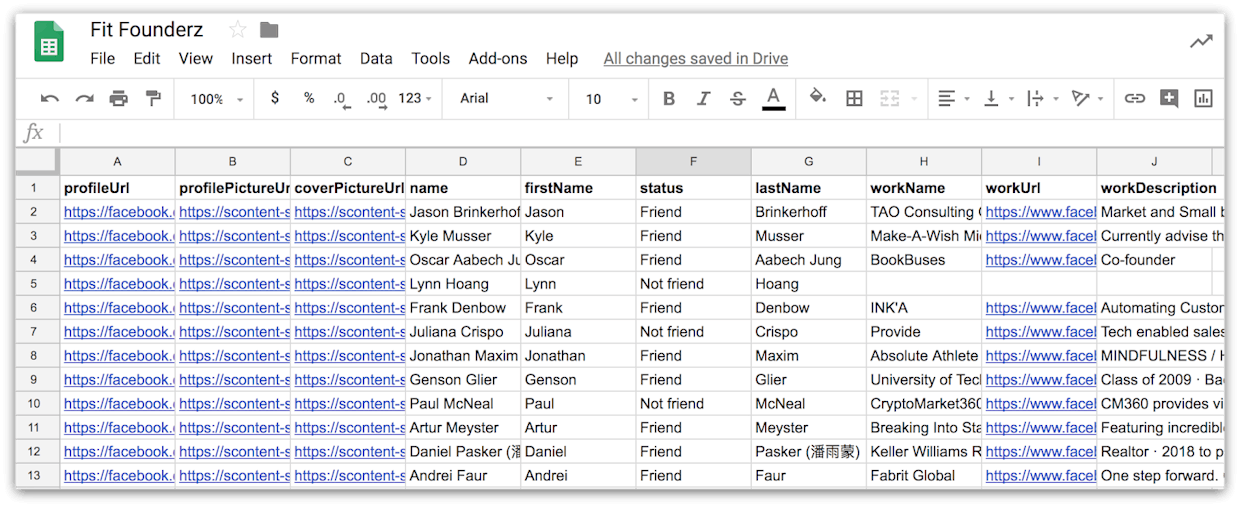The height and width of the screenshot is (507, 1240).
Task: Click the Redo arrow icon
Action: click(84, 98)
